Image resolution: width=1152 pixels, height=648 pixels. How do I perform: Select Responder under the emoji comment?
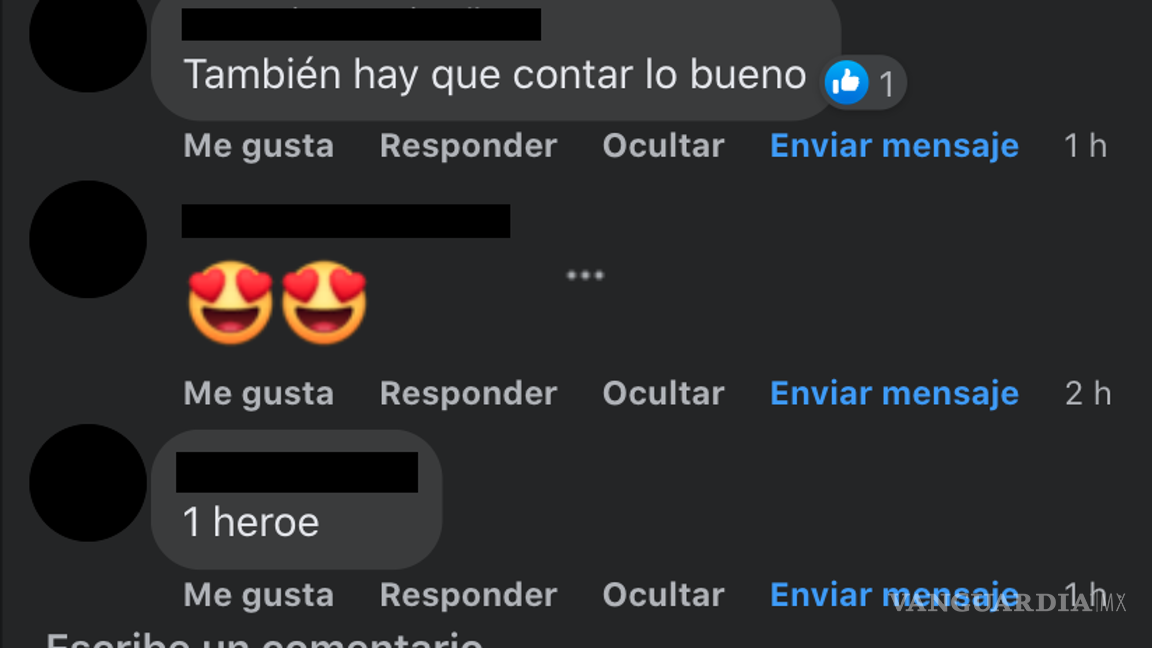468,393
